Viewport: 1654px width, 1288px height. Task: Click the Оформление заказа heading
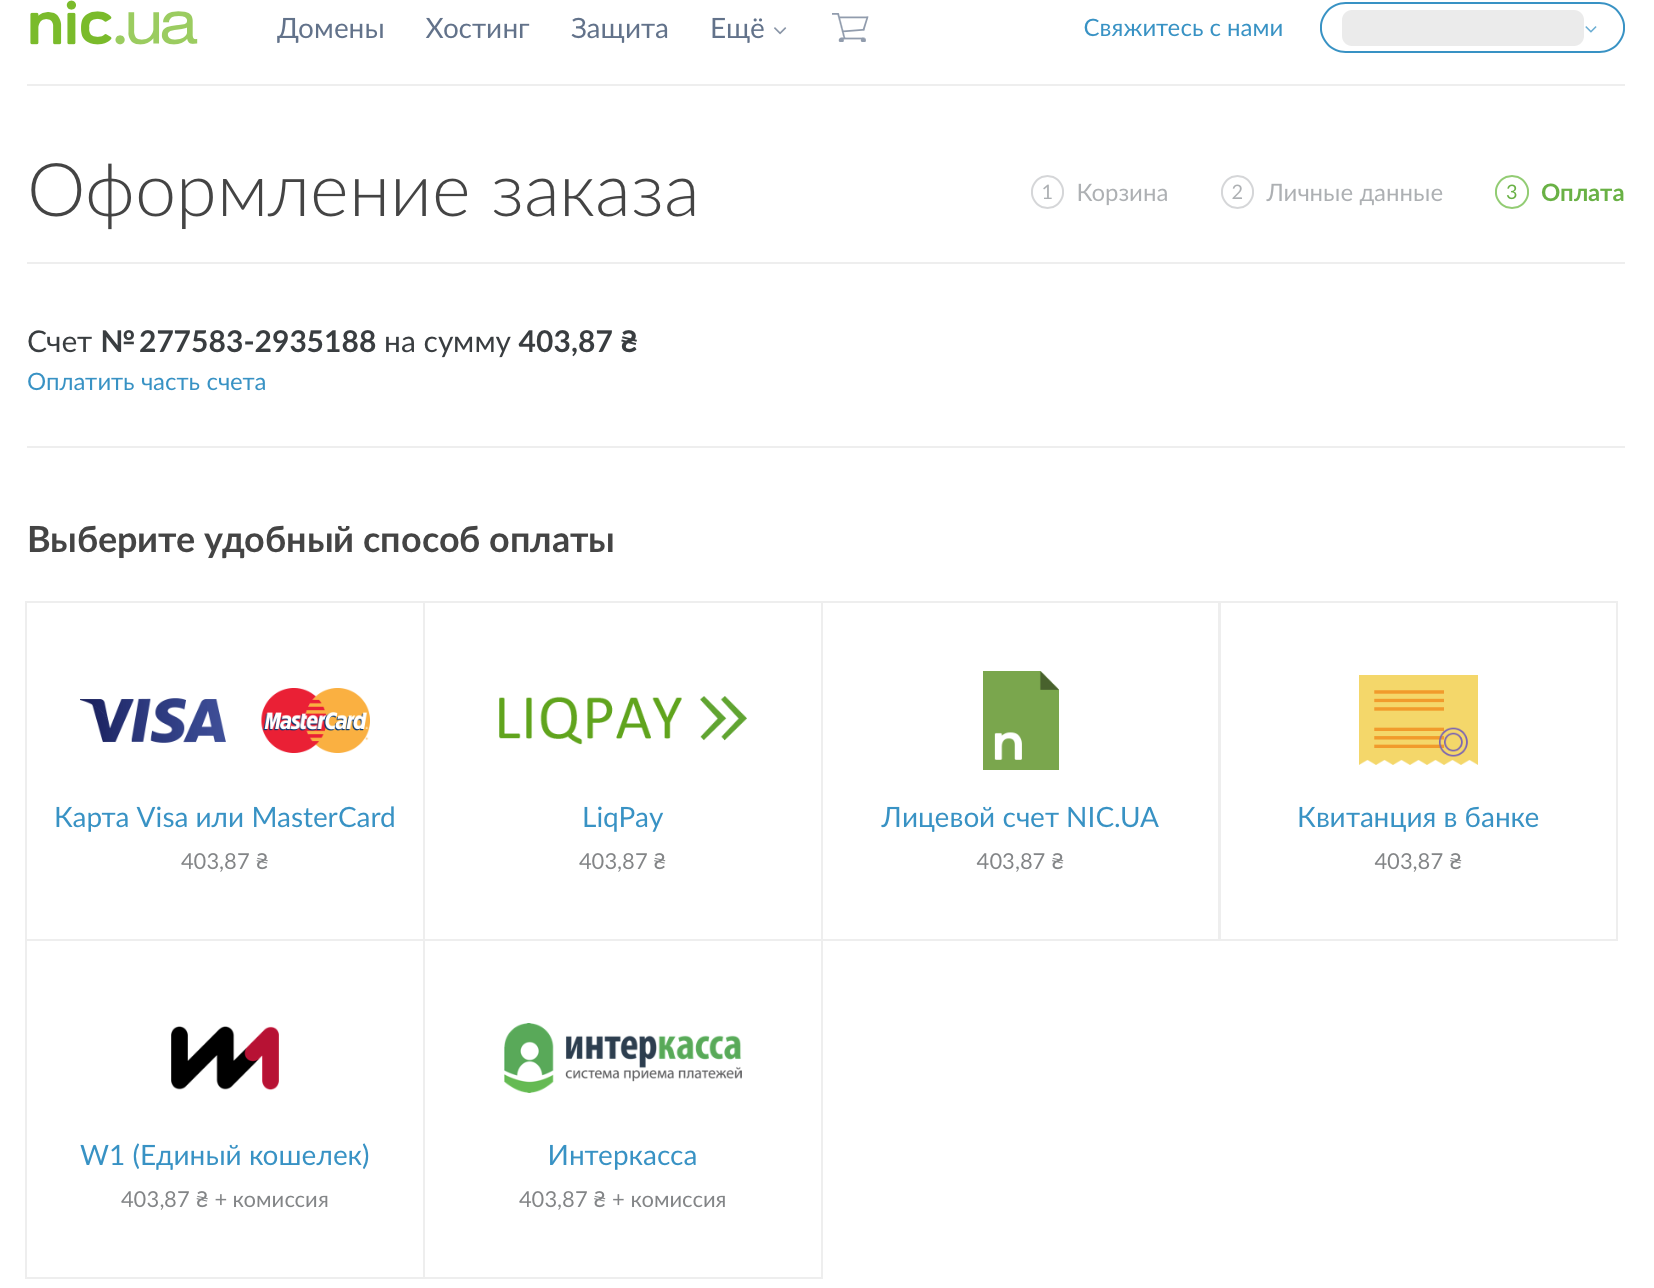[x=363, y=192]
